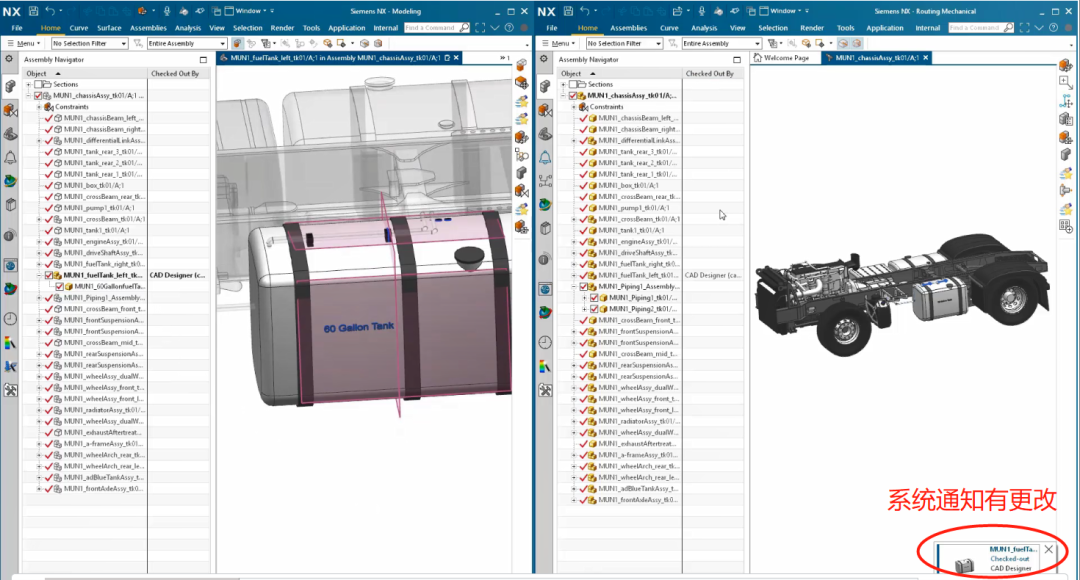Viewport: 1080px width, 580px height.
Task: Close the MUN1_fuelTa checked-out notification
Action: point(1048,549)
